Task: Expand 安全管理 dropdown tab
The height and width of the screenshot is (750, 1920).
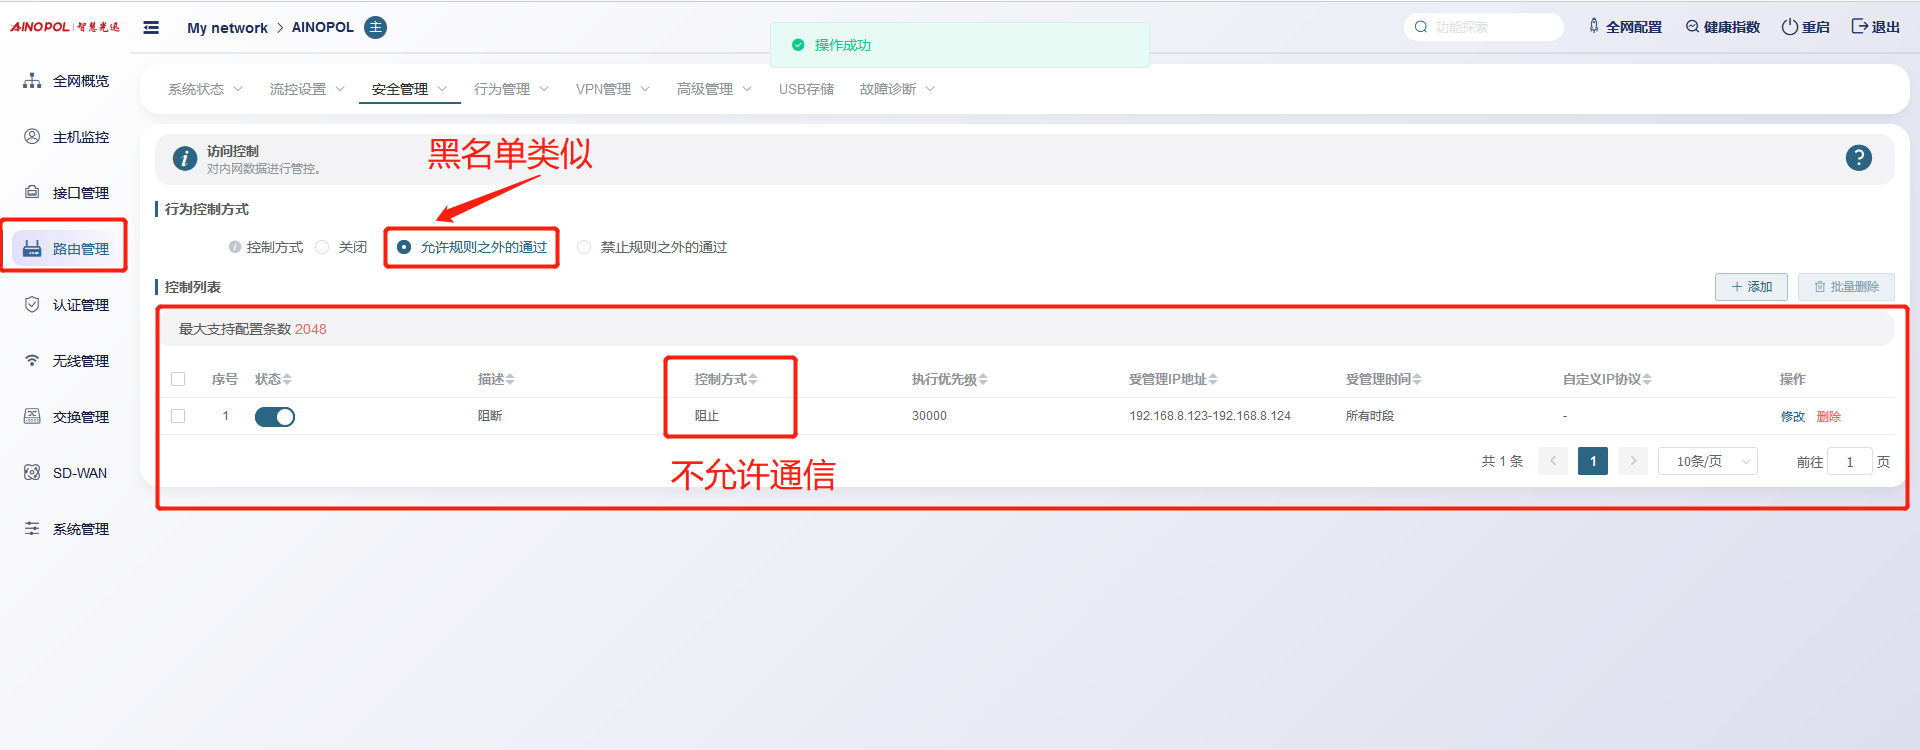Action: 409,89
